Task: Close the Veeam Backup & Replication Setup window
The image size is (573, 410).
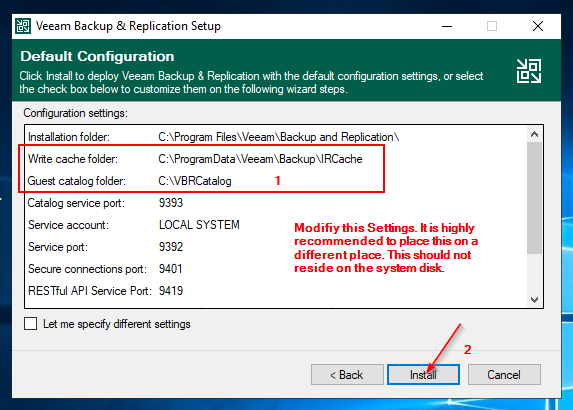Action: pos(538,26)
